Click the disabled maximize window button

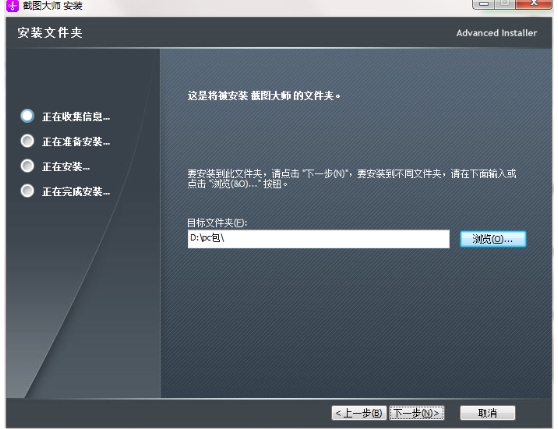point(505,4)
